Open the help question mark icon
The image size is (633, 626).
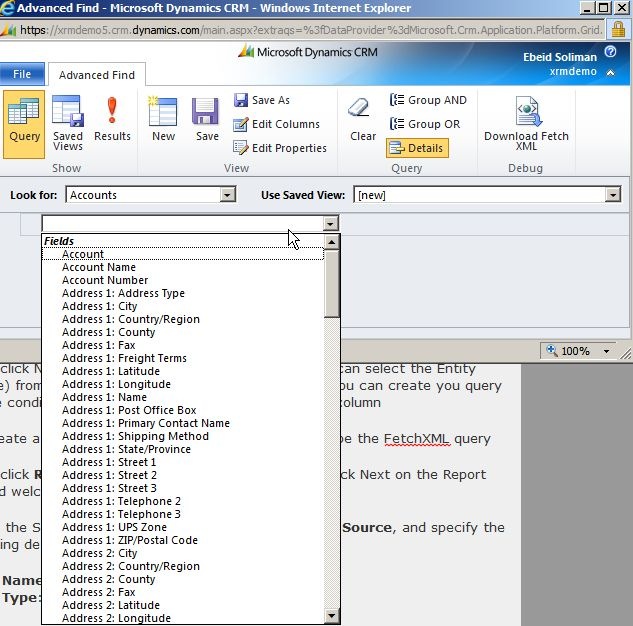click(610, 52)
